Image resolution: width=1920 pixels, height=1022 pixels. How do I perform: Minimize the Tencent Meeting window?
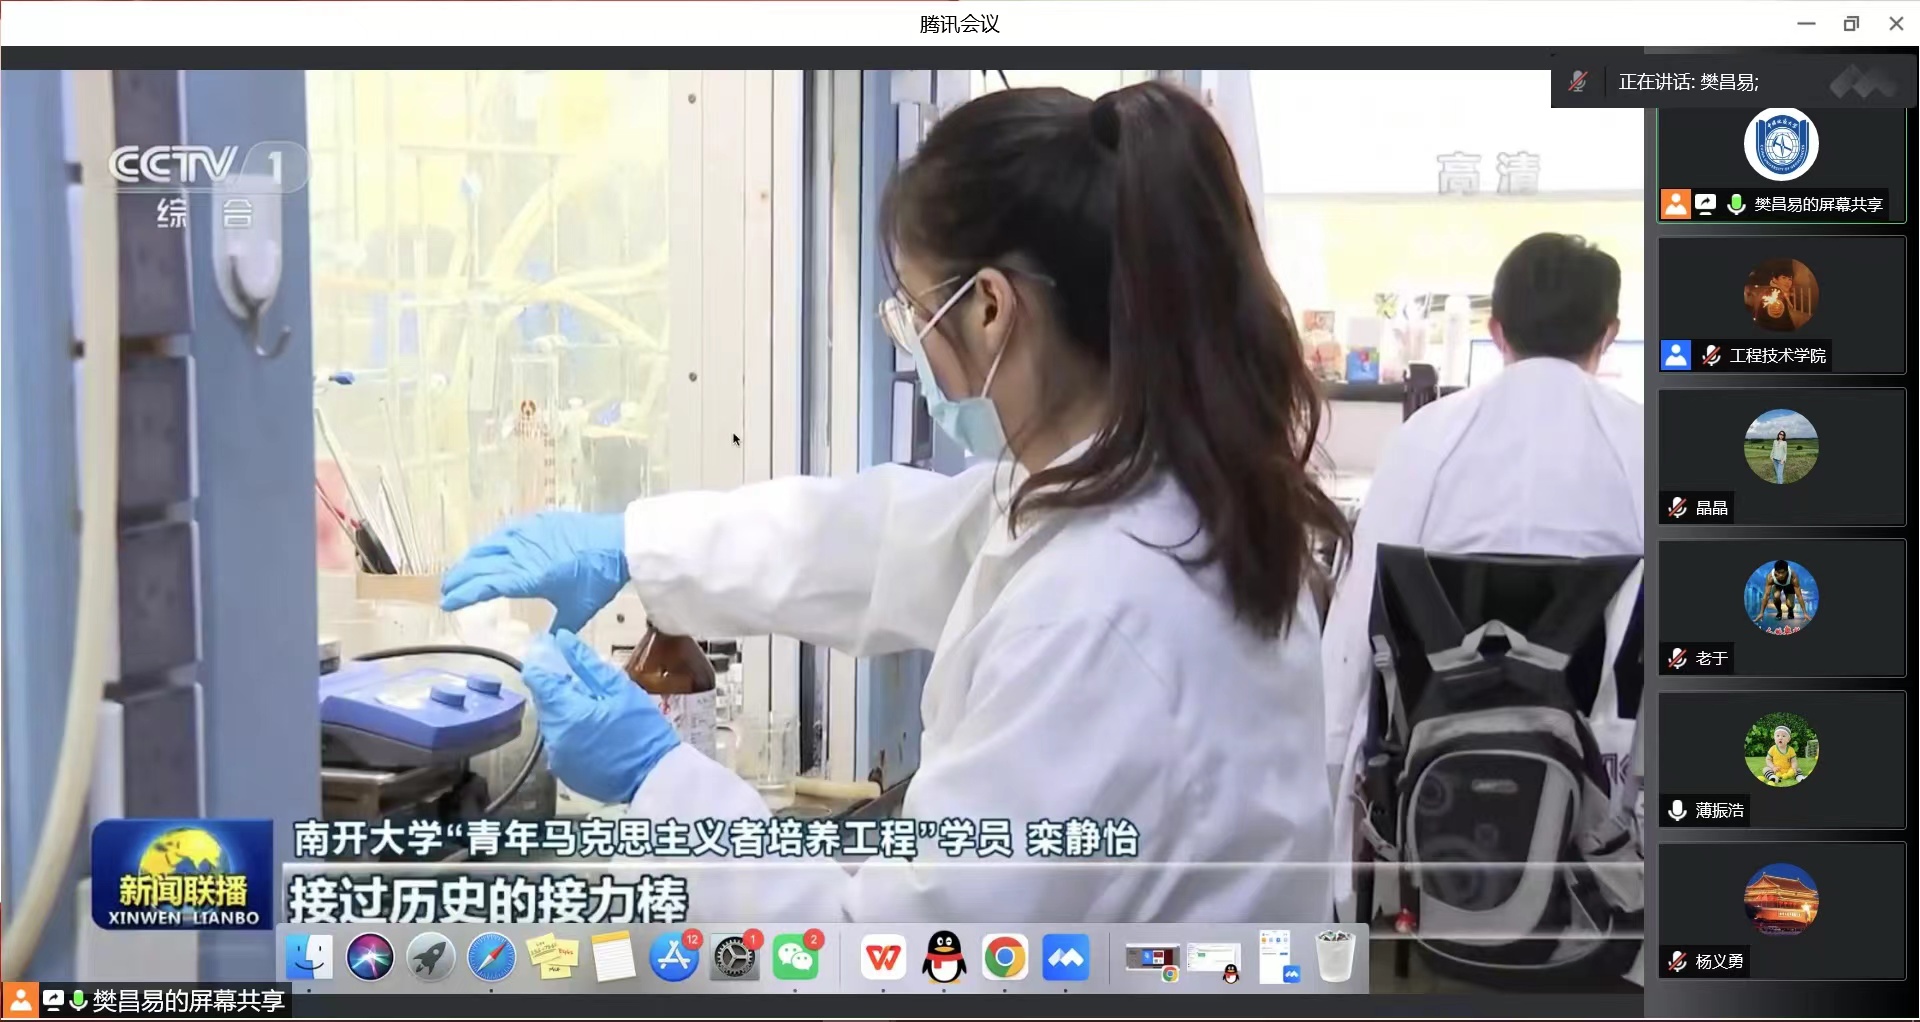pyautogui.click(x=1806, y=24)
